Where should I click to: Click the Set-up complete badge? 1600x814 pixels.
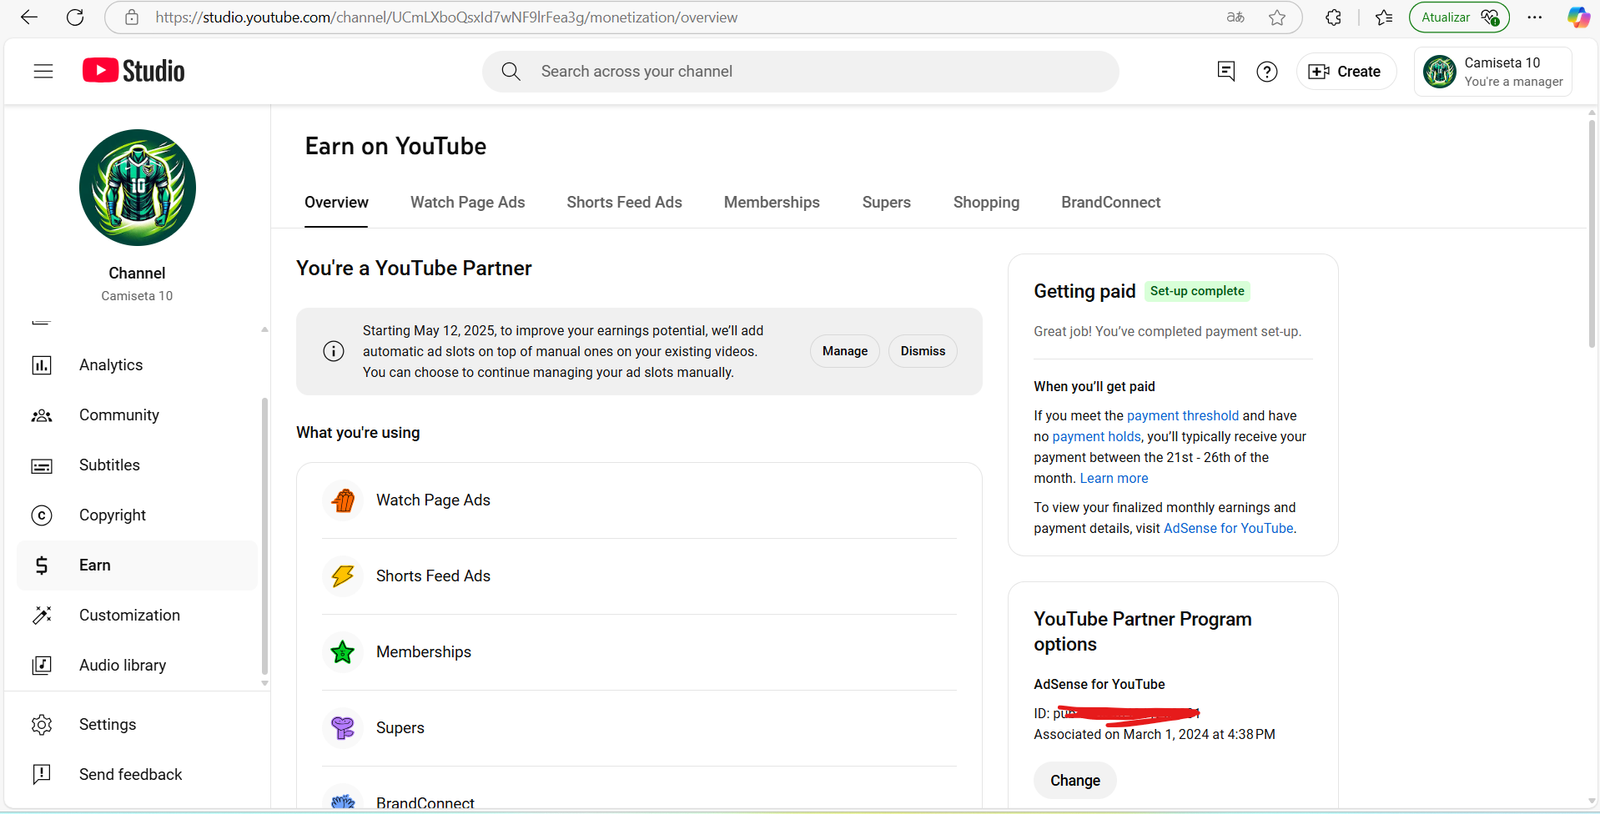click(1197, 291)
